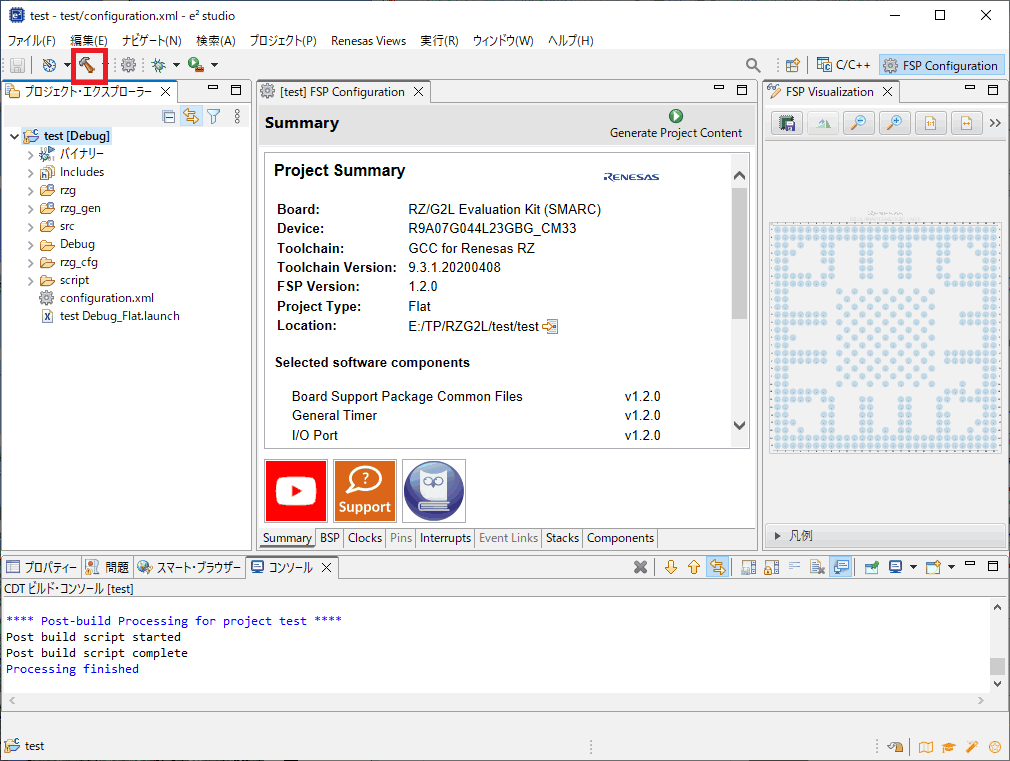Start debugging with the green bug icon

click(x=158, y=65)
